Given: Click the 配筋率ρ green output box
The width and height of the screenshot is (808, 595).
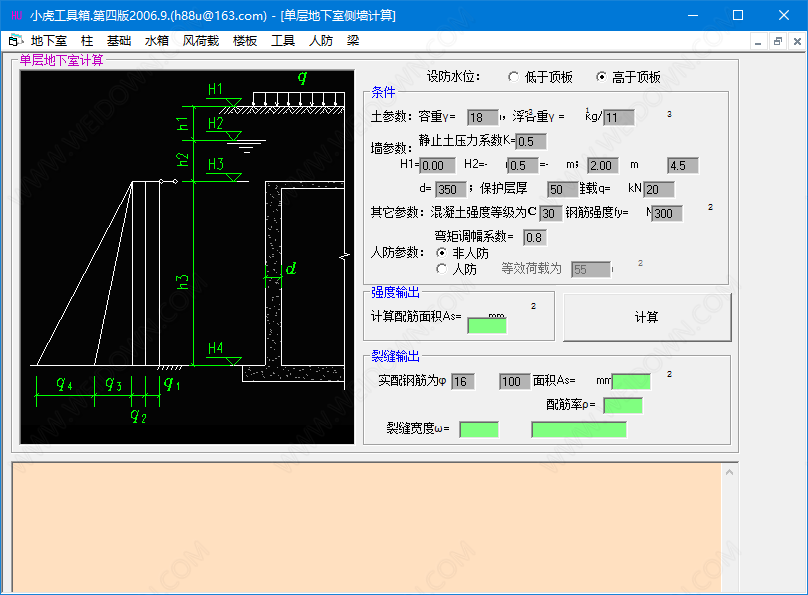Looking at the screenshot, I should point(623,405).
